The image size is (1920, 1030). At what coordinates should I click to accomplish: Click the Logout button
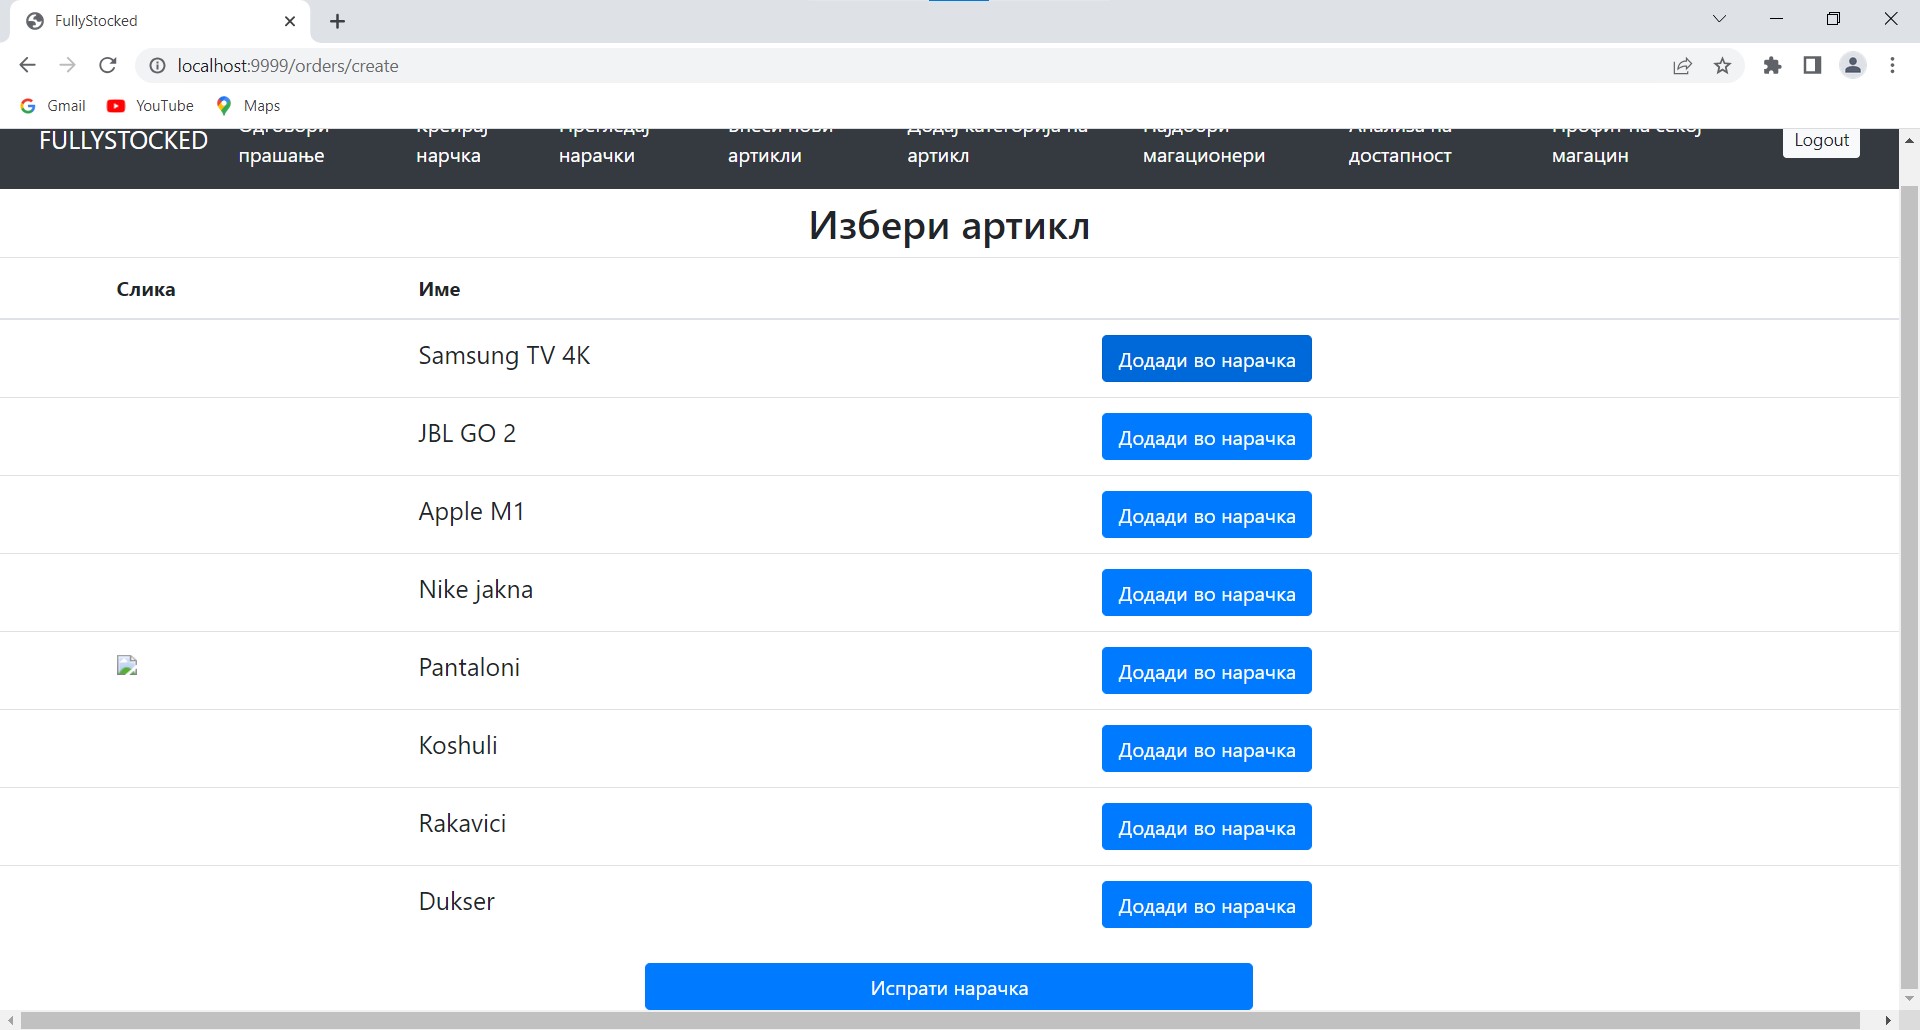1820,141
